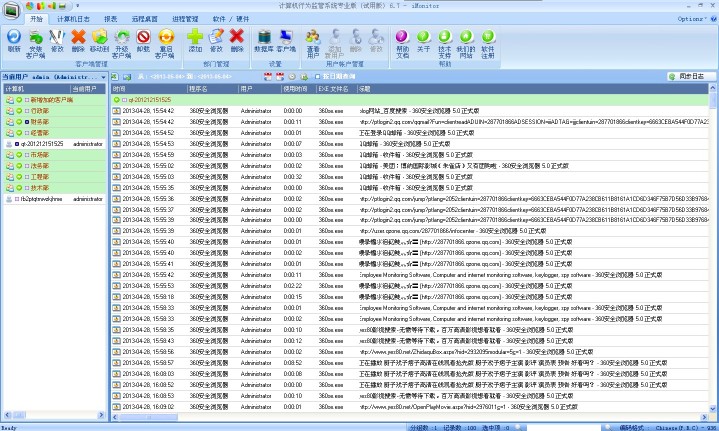
Task: Click the iMonitor application logo button
Action: click(11, 11)
